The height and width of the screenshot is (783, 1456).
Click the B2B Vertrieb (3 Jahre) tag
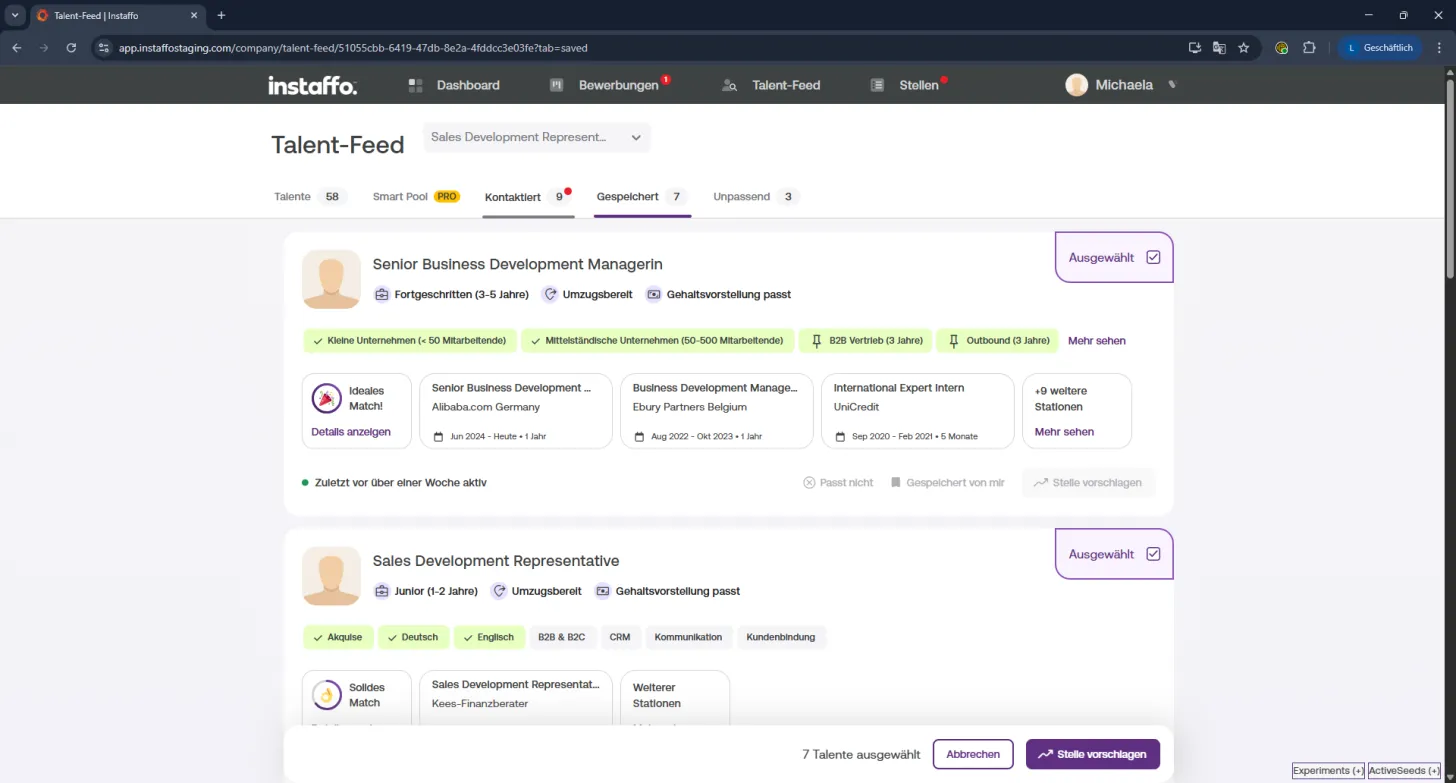click(866, 341)
